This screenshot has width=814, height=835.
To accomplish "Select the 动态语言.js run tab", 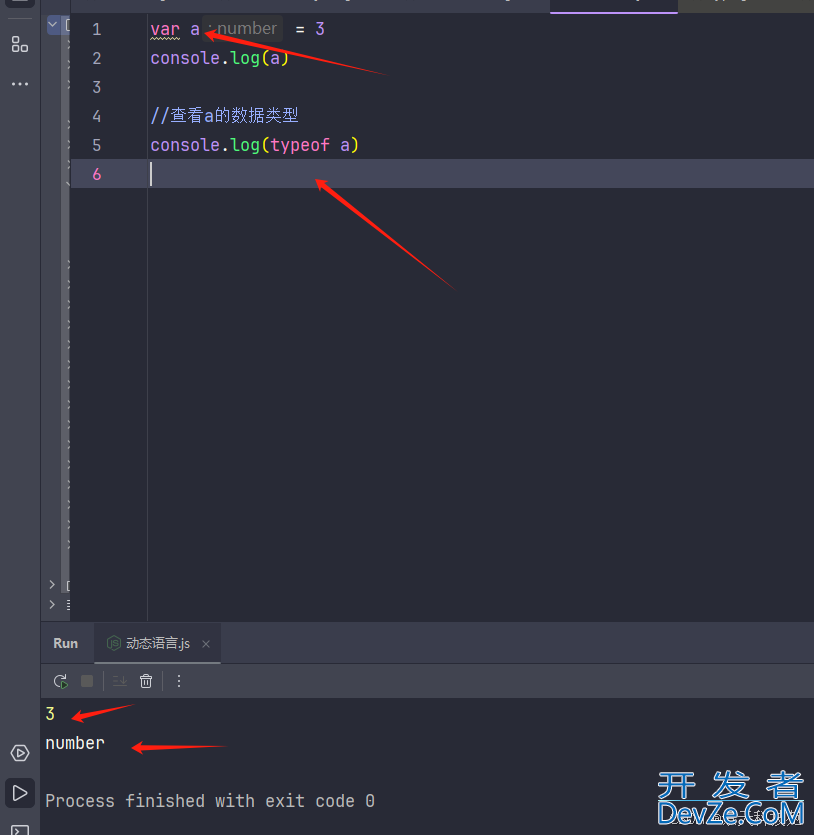I will tap(157, 643).
